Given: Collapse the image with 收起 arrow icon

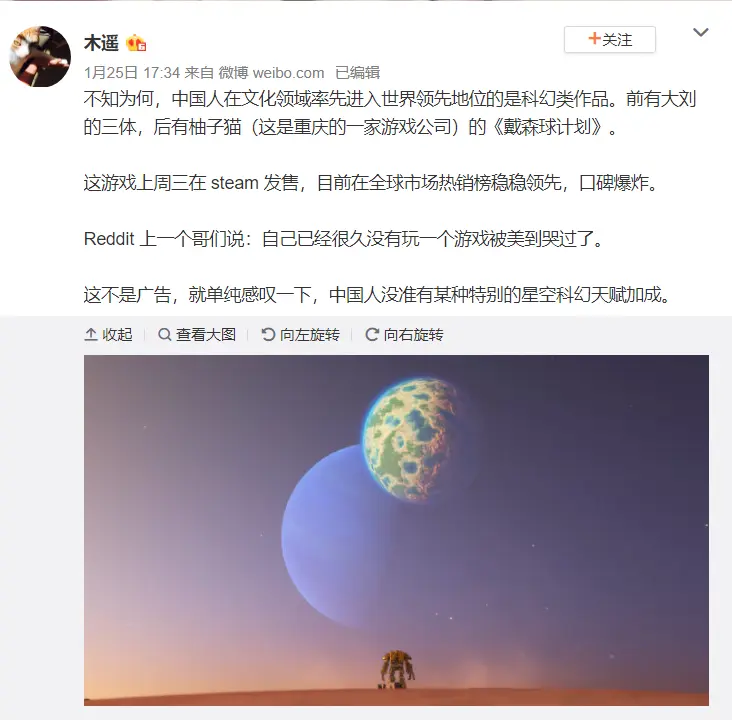Looking at the screenshot, I should [x=91, y=334].
